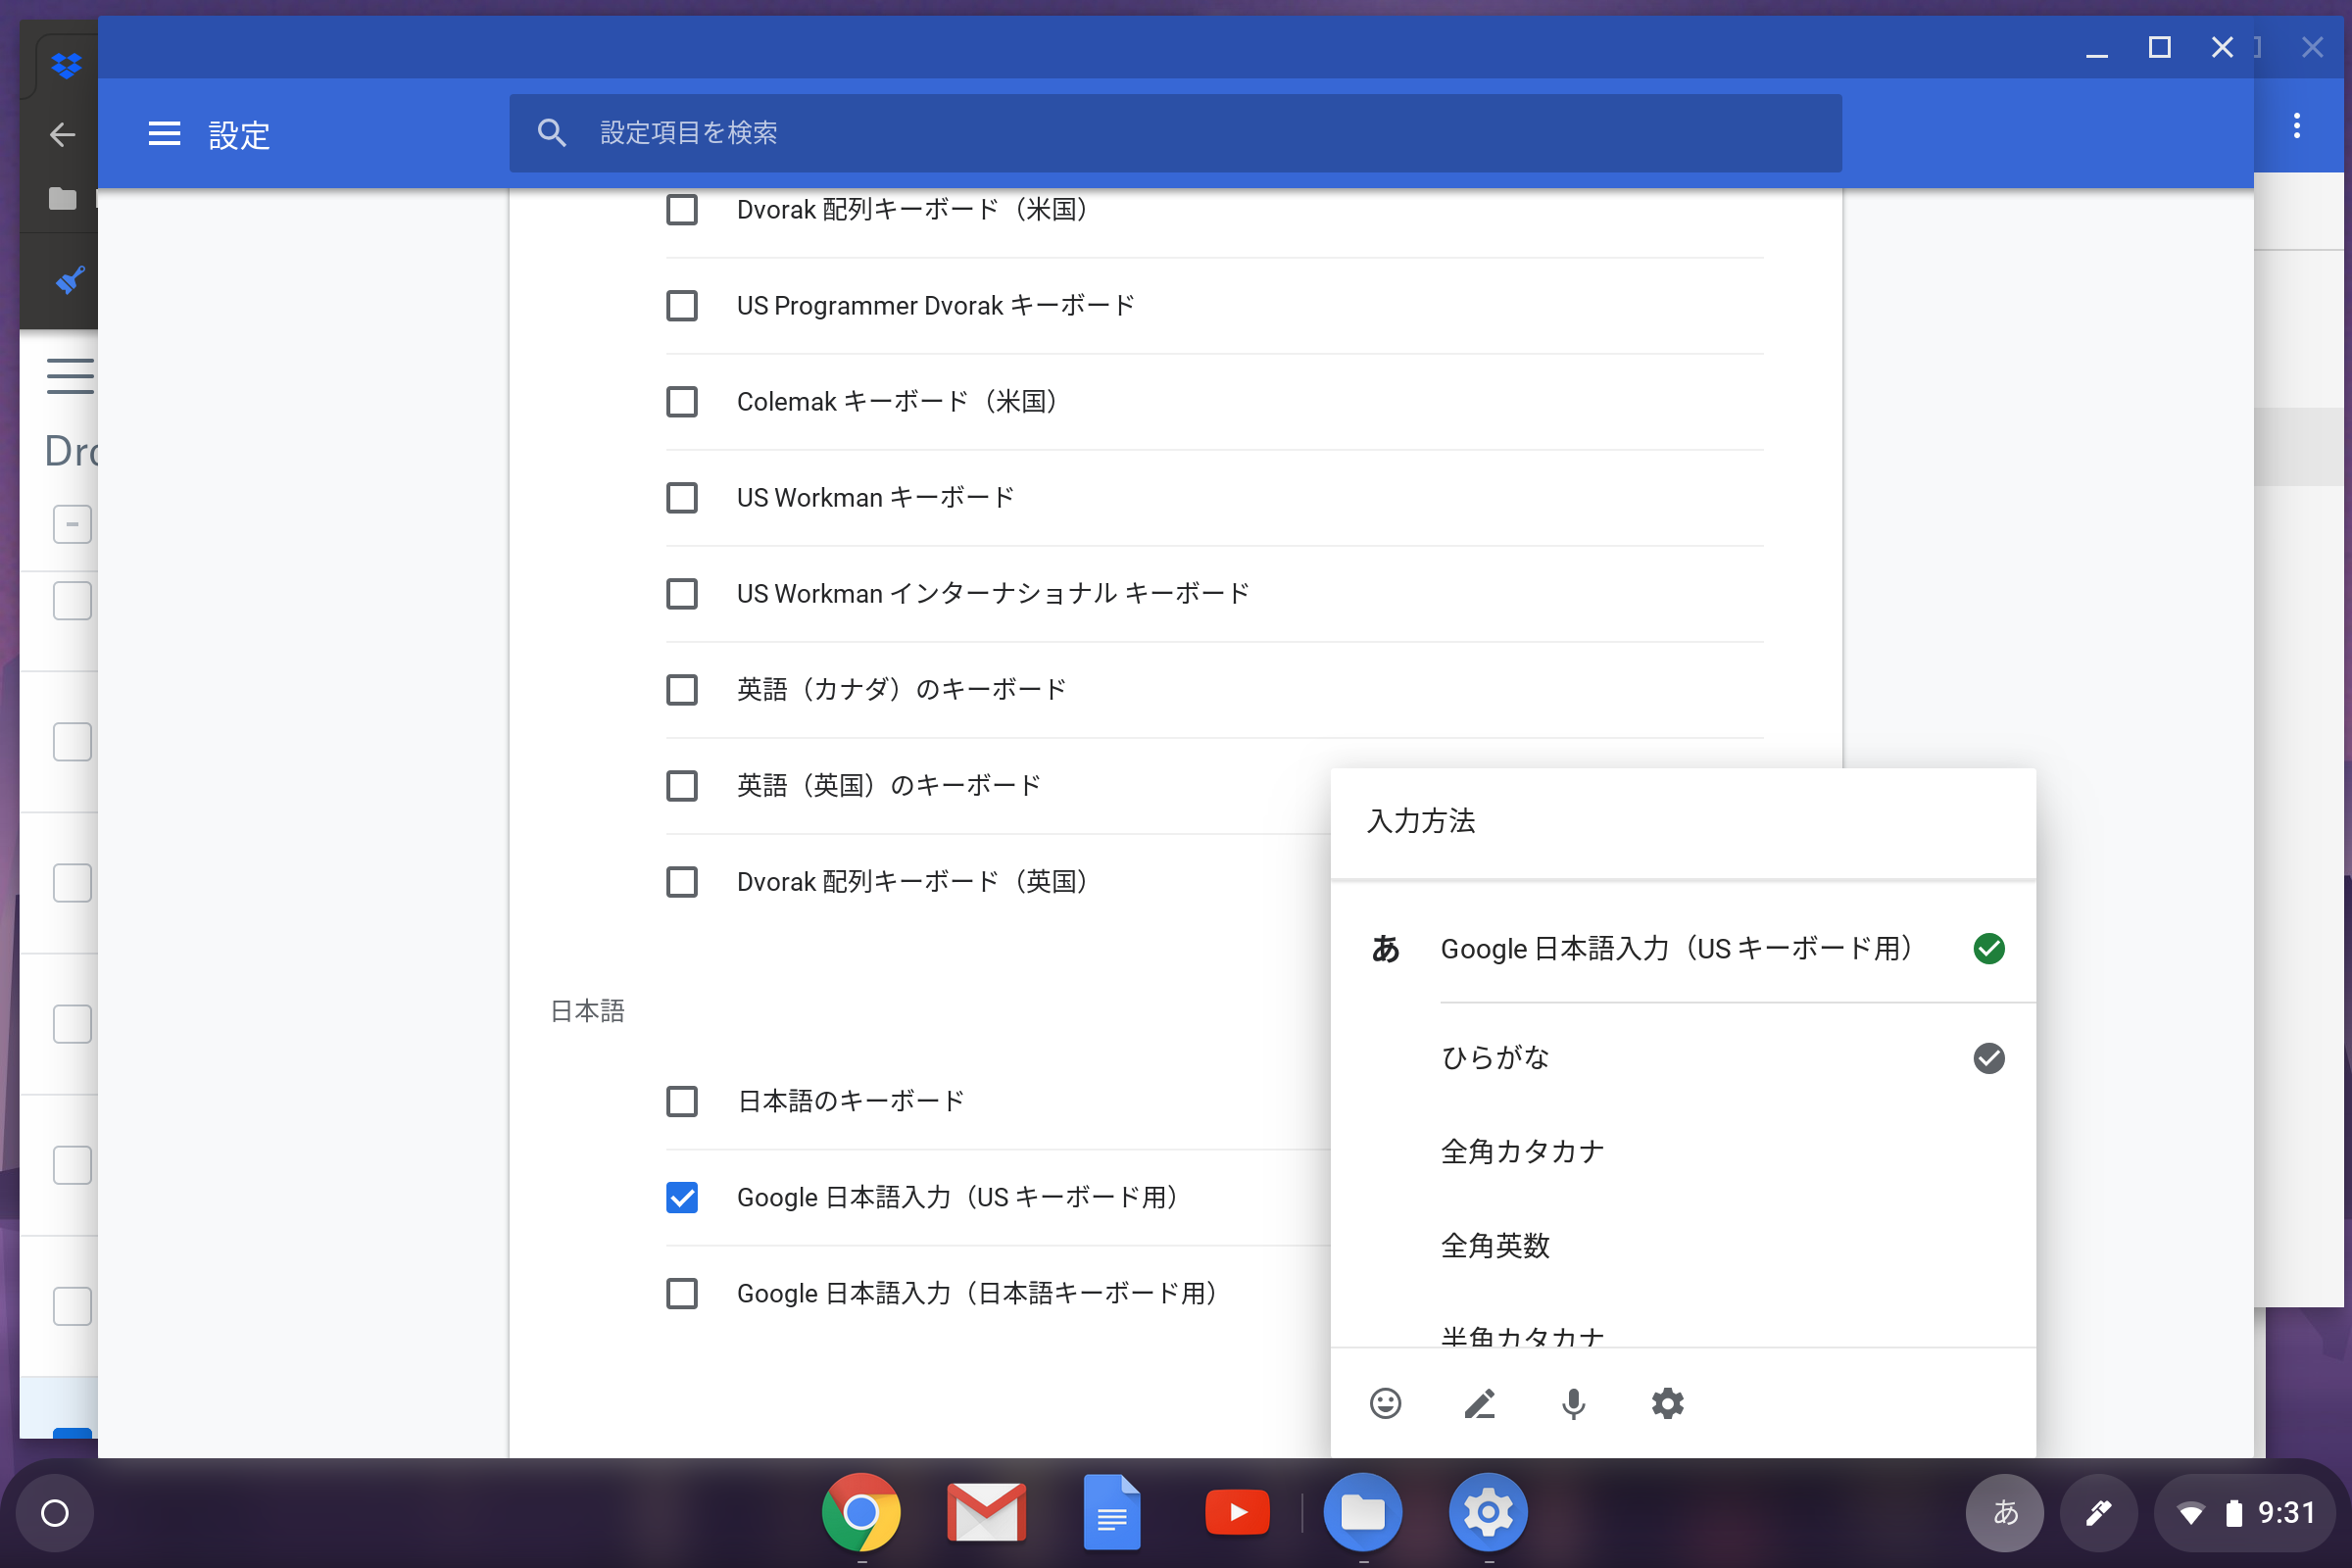Viewport: 2352px width, 1568px height.
Task: Click the handwriting pencil icon
Action: (1479, 1404)
